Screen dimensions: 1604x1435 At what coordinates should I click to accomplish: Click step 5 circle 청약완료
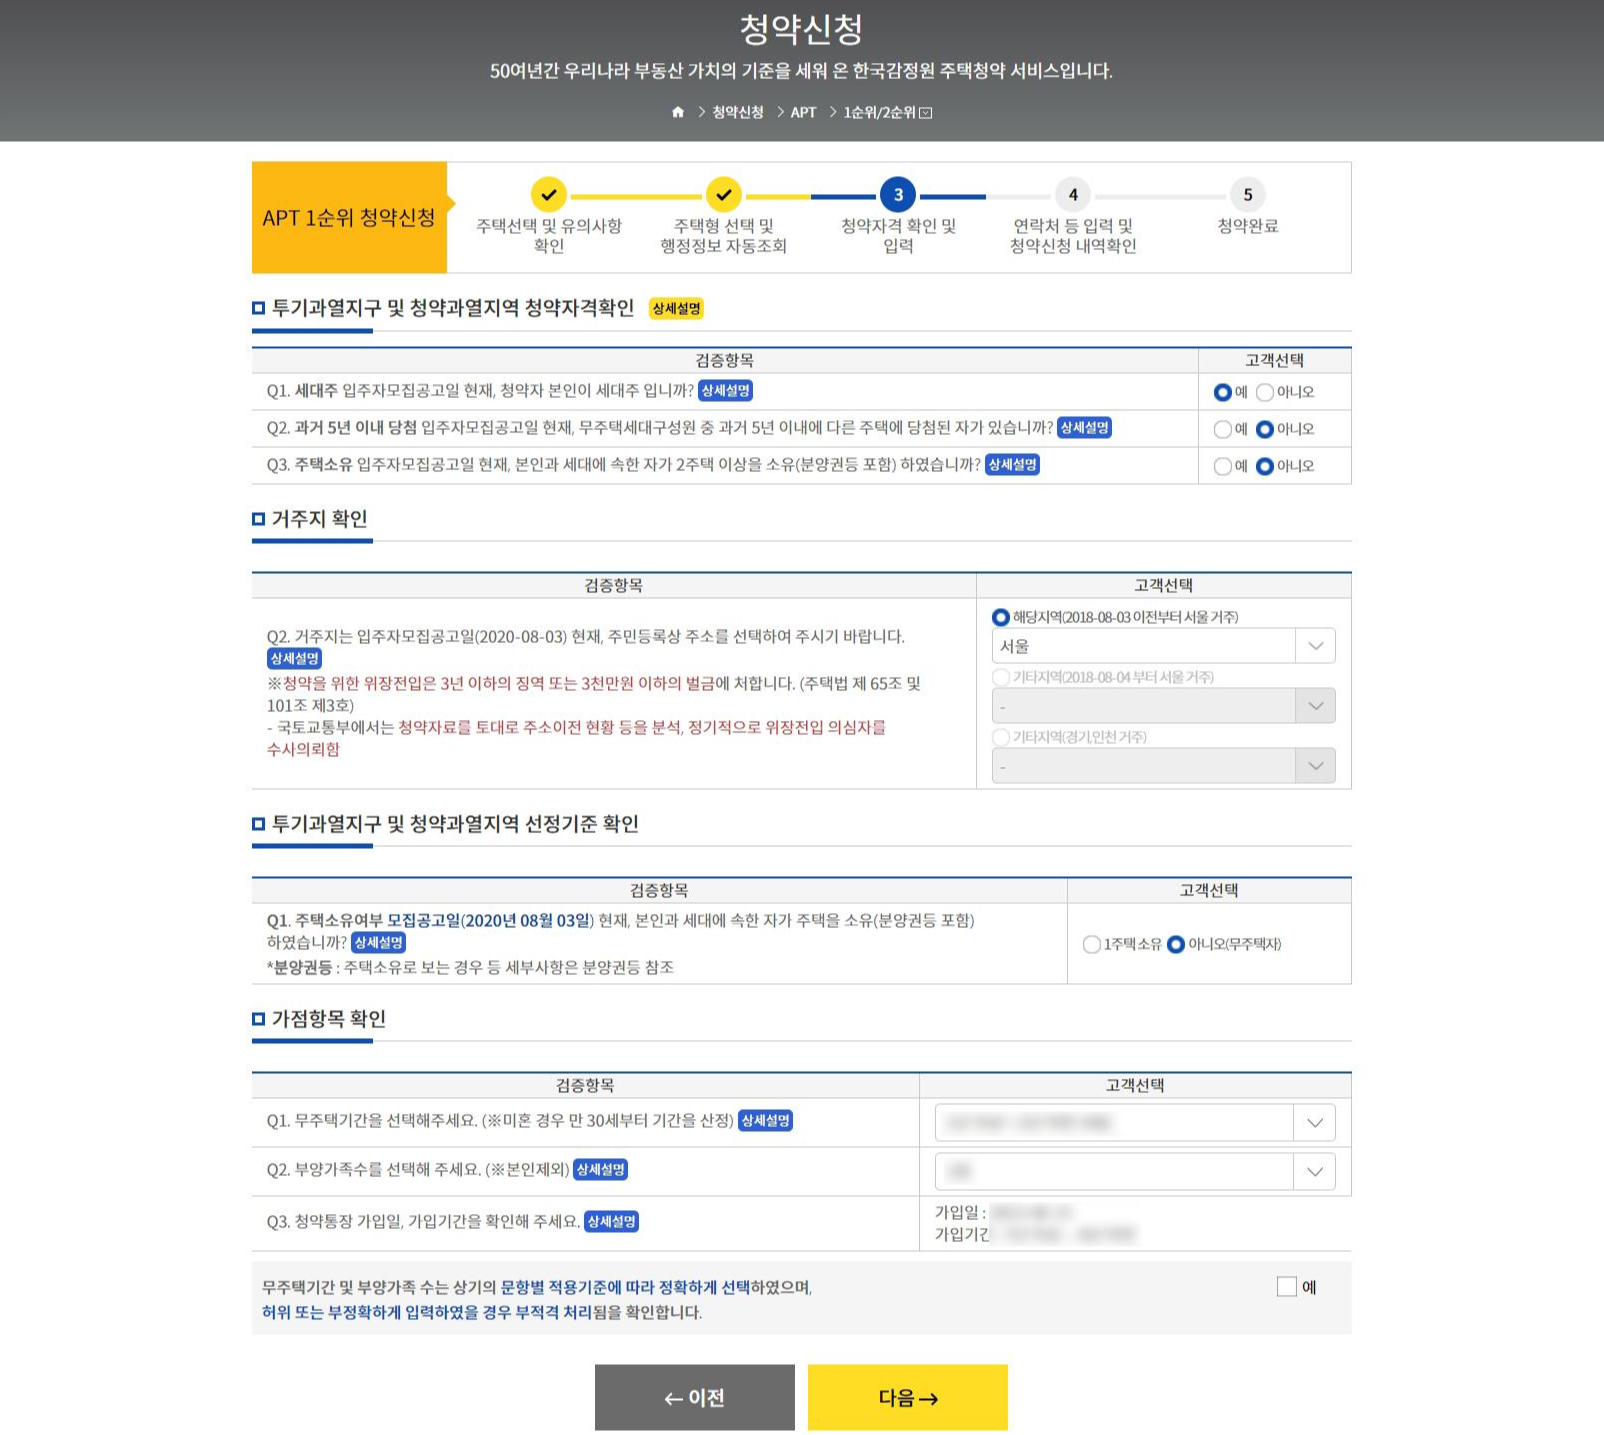(x=1248, y=194)
